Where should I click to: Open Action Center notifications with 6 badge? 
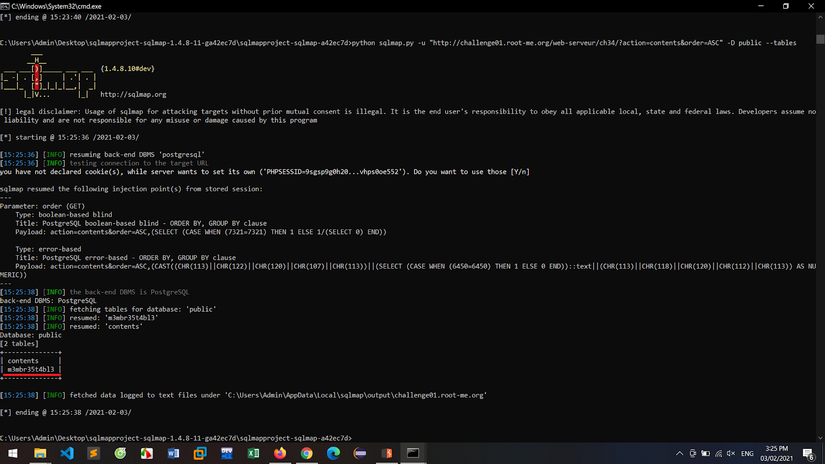click(809, 453)
